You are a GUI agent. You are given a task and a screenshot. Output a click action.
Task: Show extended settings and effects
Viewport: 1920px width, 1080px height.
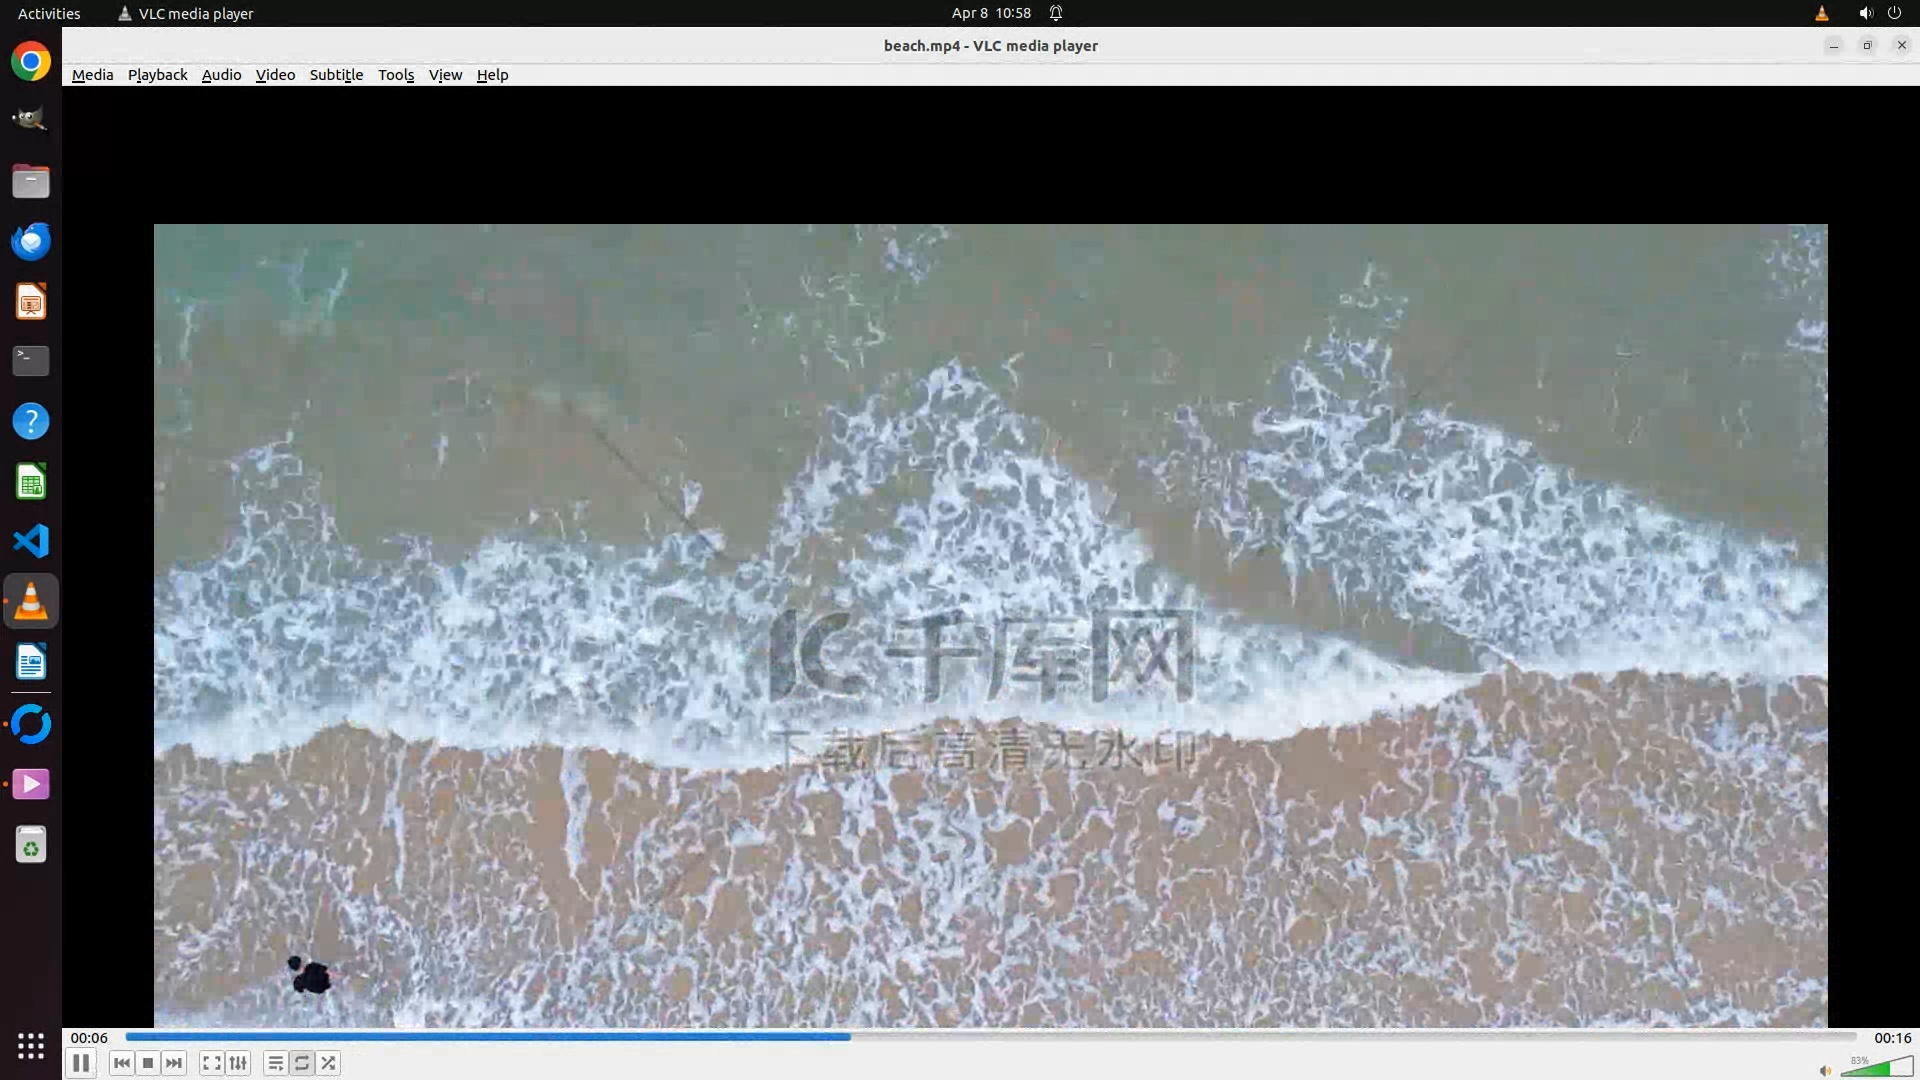tap(238, 1063)
